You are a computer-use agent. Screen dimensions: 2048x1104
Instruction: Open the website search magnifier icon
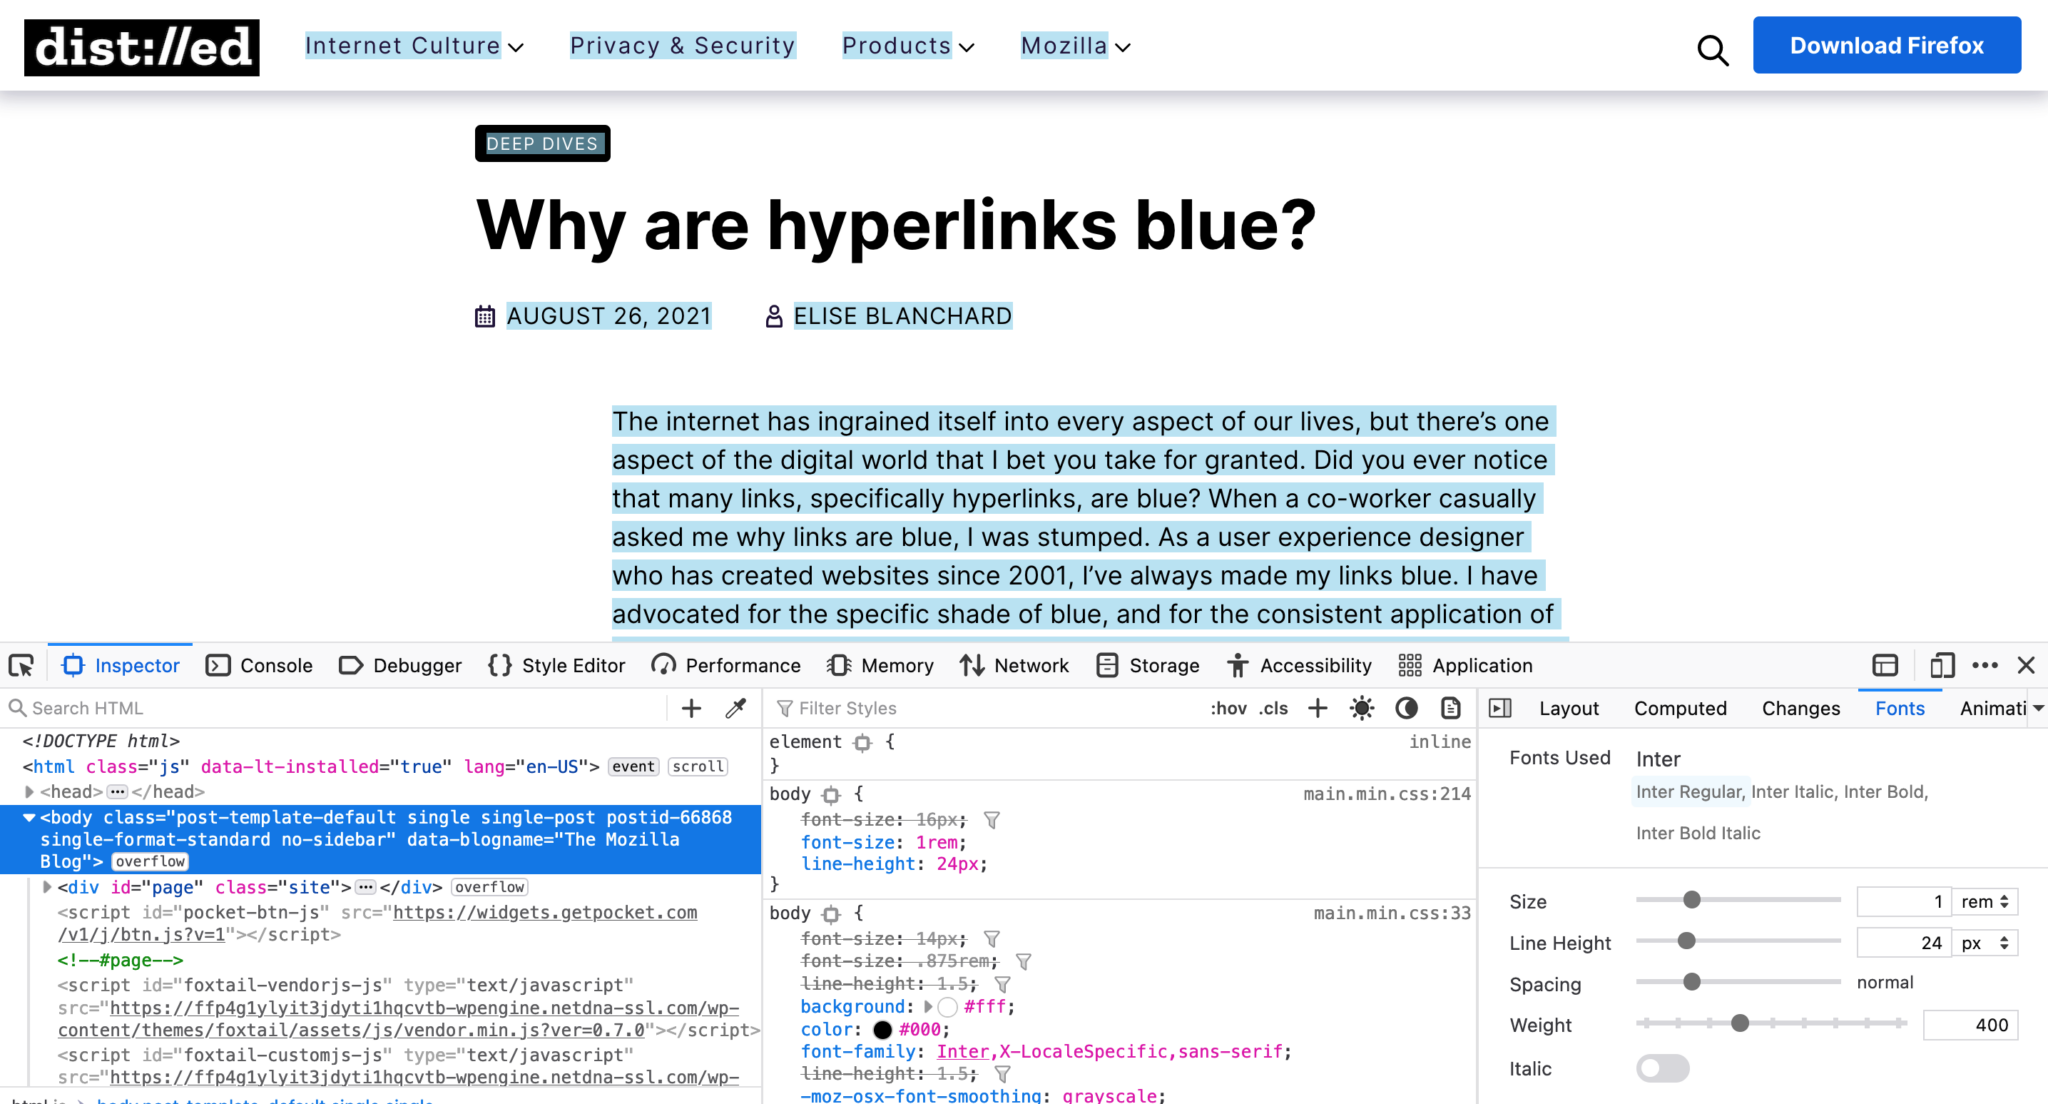[1713, 49]
